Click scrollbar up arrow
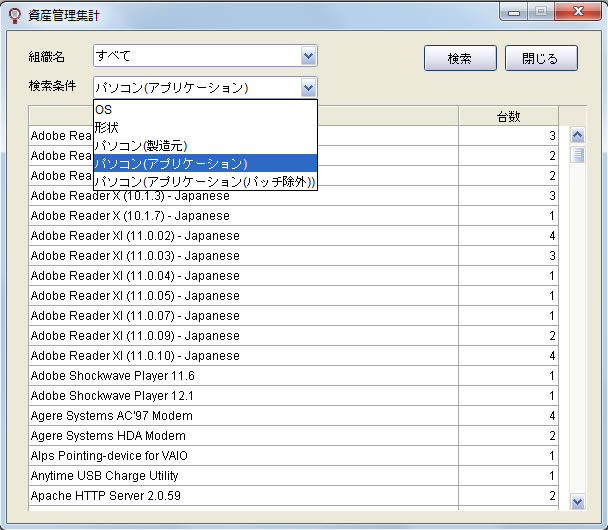 coord(578,136)
